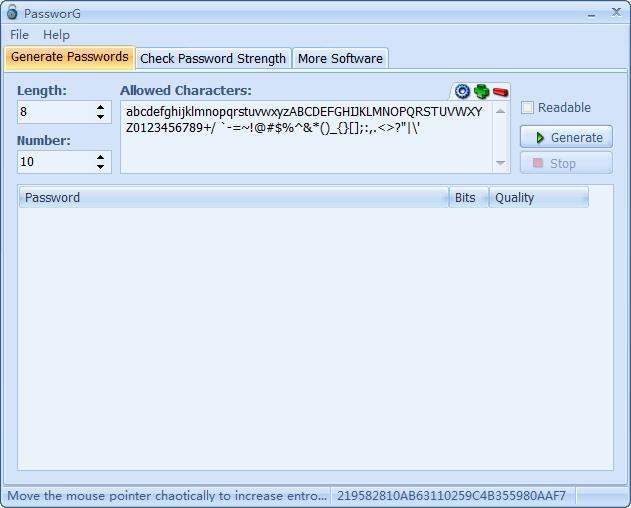Sort by the Password column header

click(x=233, y=197)
